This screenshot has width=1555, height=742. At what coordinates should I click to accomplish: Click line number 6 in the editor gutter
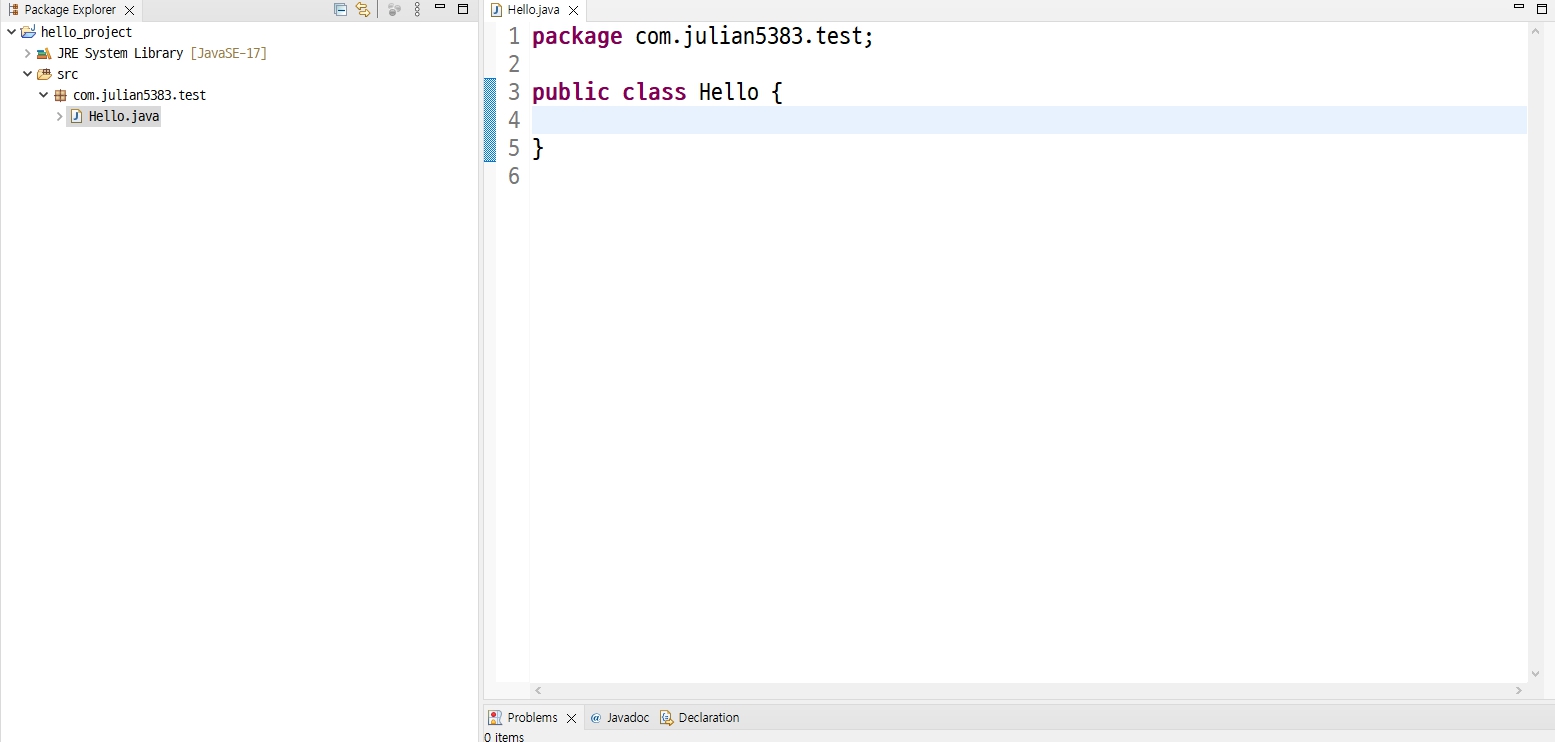514,177
